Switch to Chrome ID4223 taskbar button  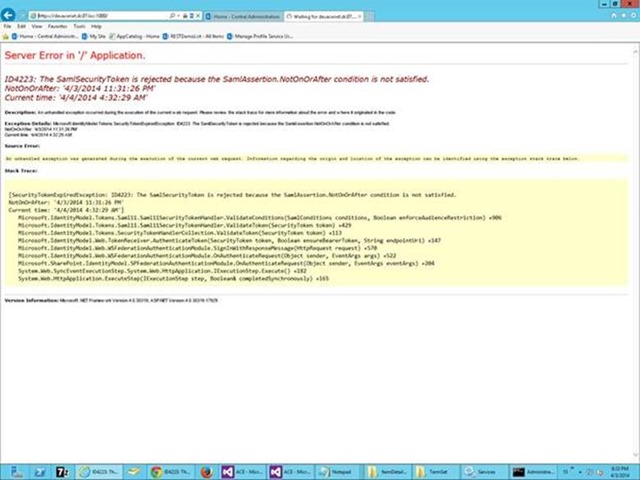(171, 472)
